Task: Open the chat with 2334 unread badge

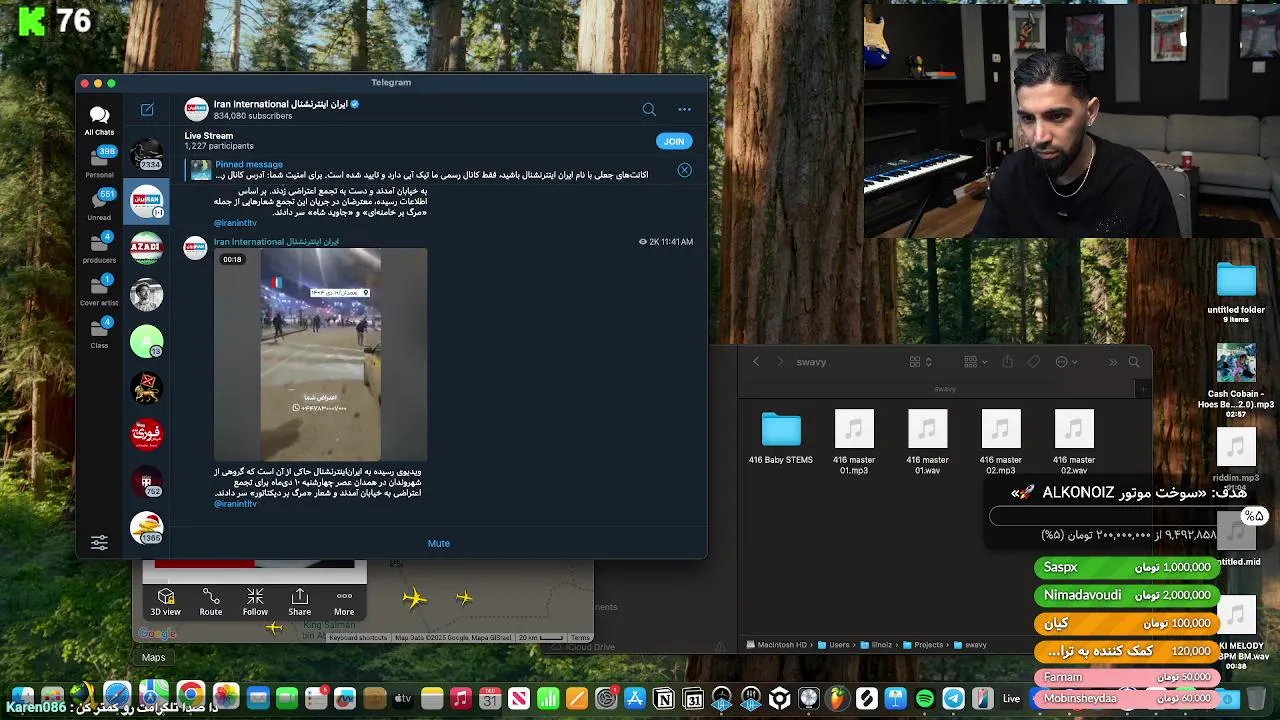Action: click(146, 155)
